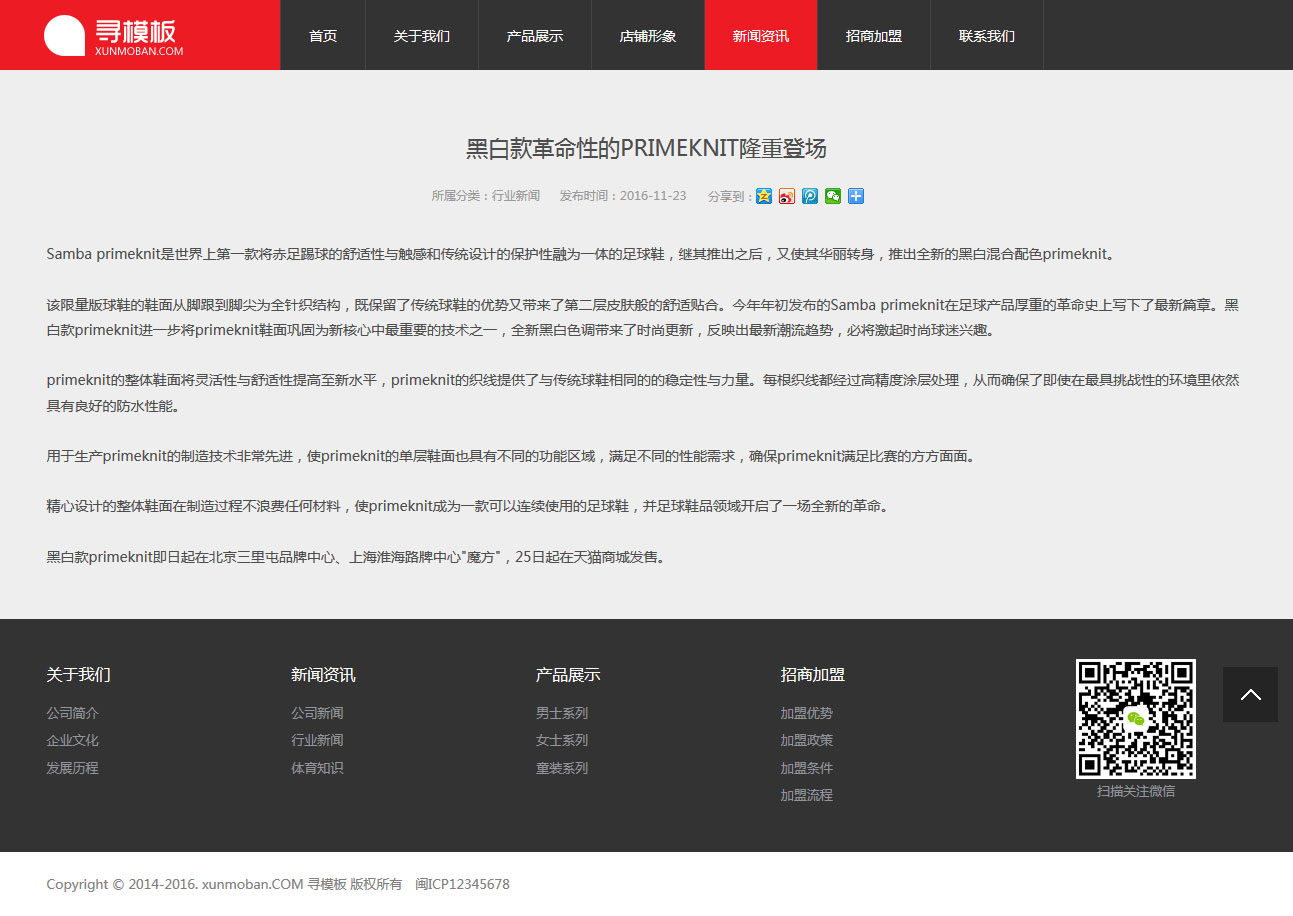Click footer heading 产品展示
The width and height of the screenshot is (1293, 916).
coord(568,675)
